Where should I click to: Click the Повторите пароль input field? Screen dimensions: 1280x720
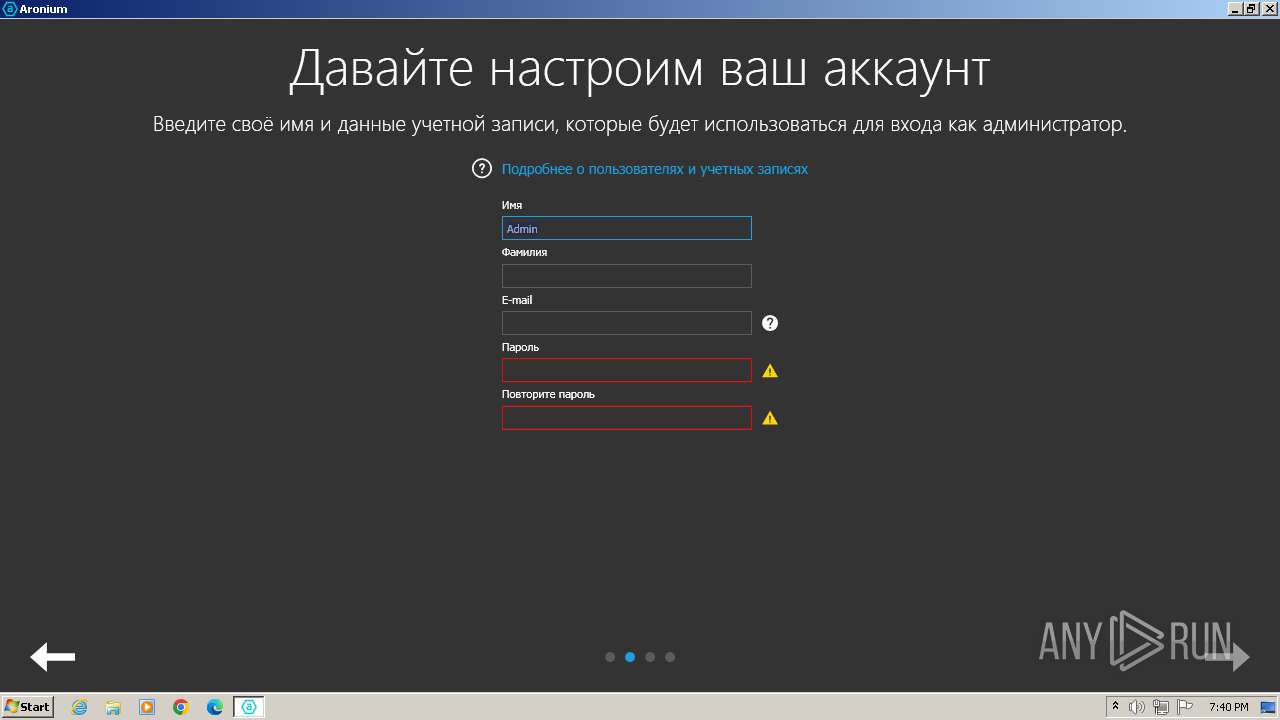626,418
